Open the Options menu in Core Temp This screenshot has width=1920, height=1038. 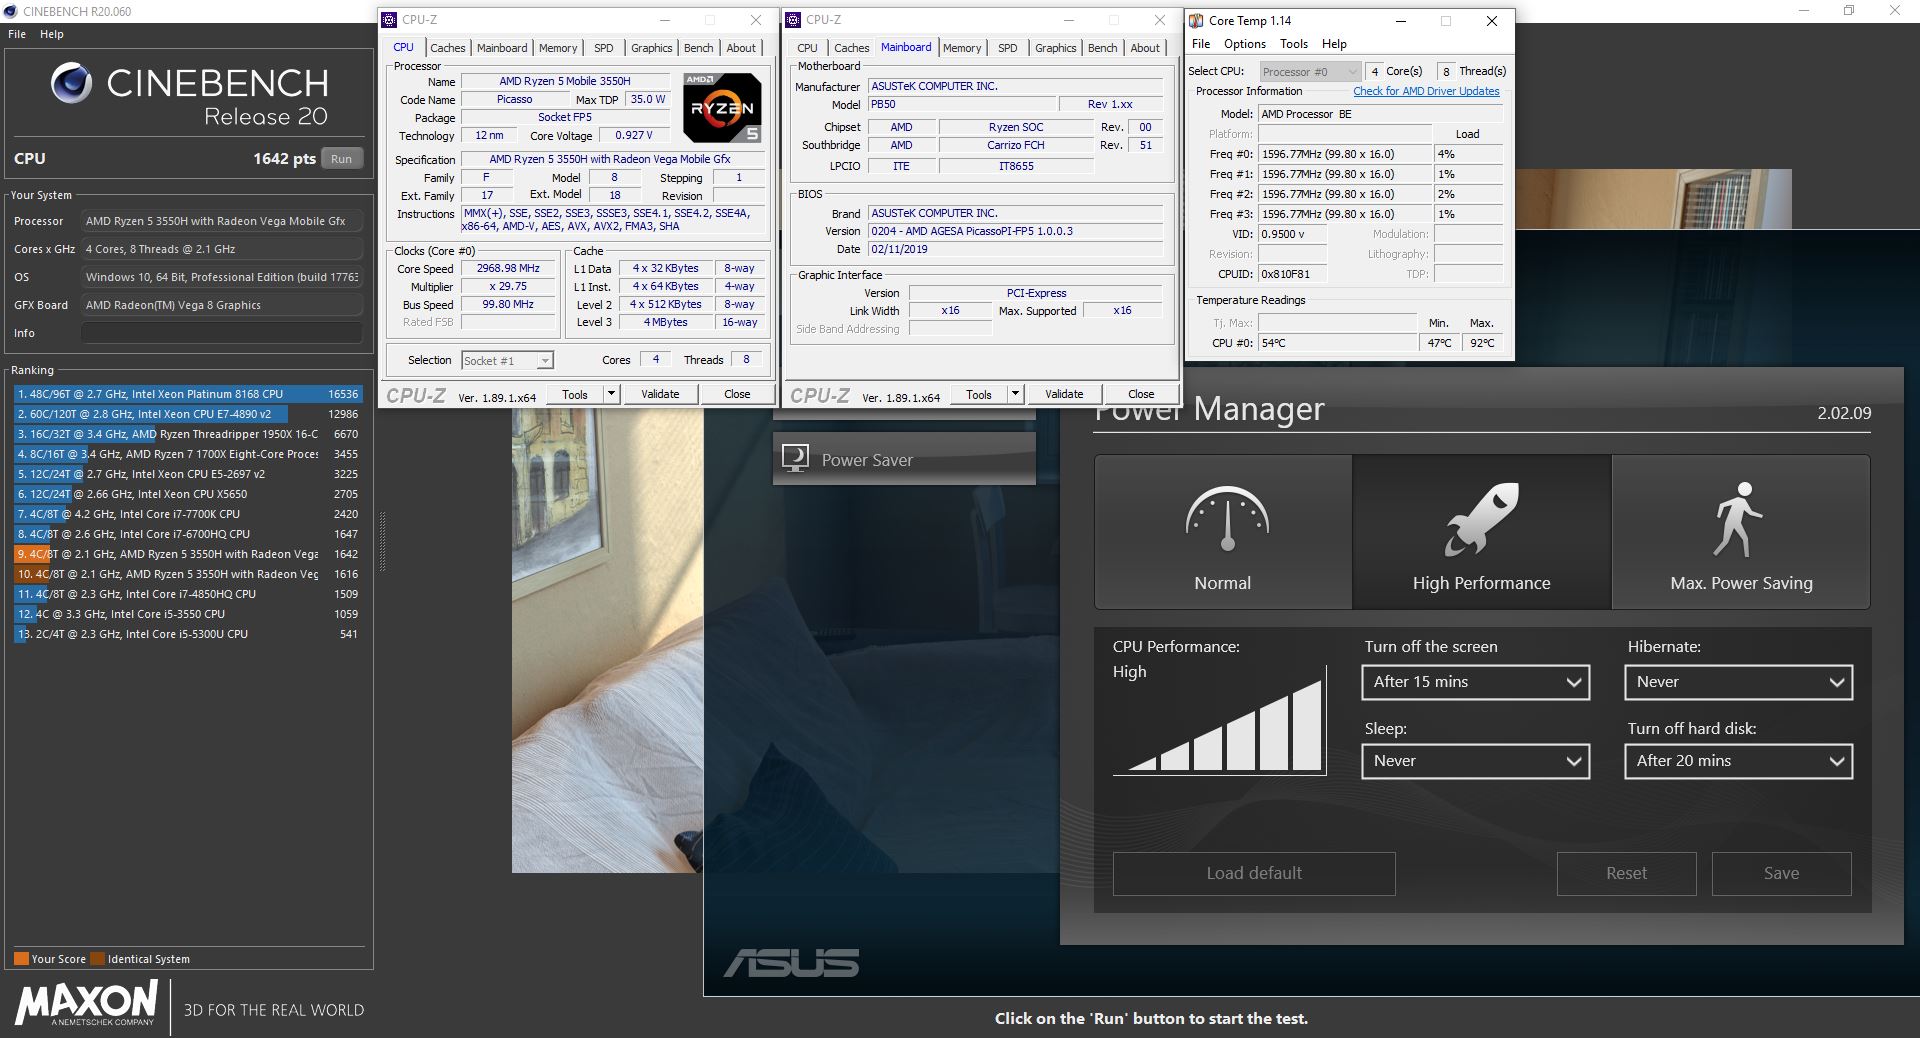(x=1244, y=44)
